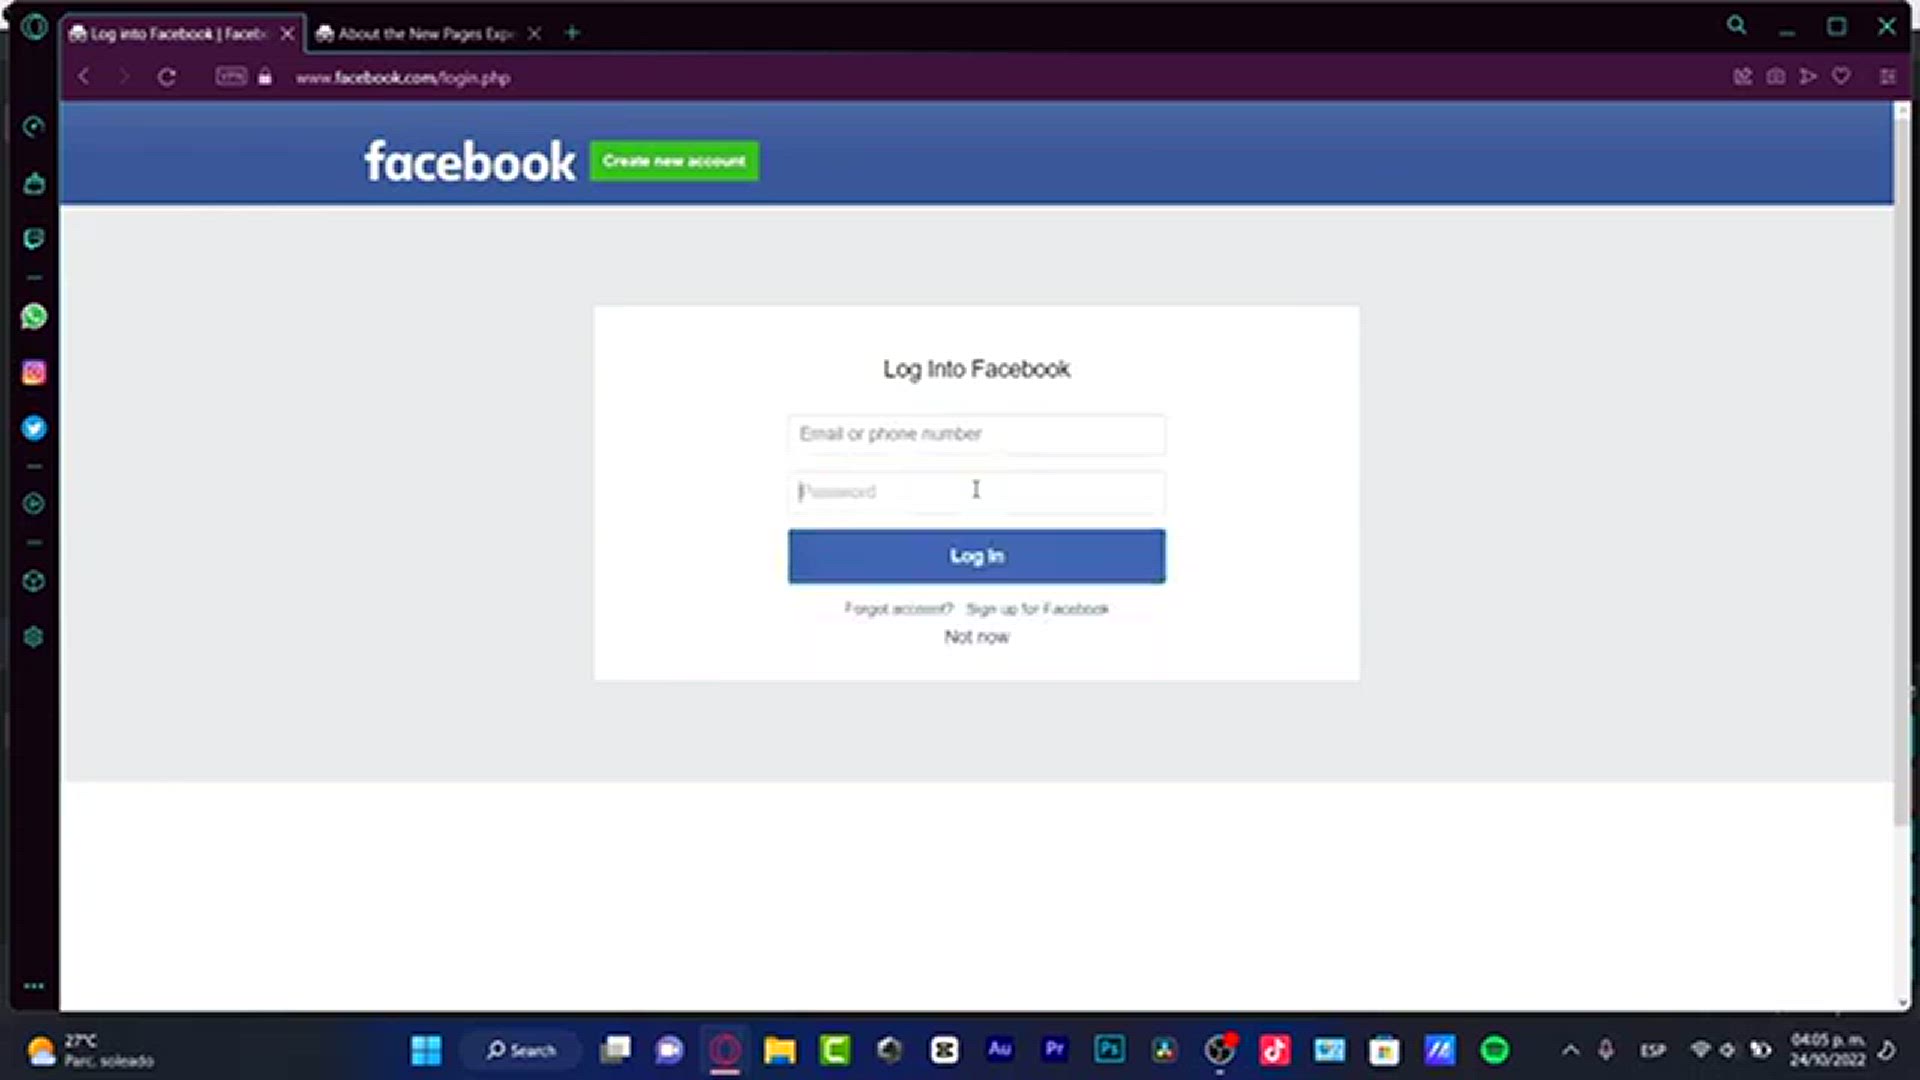Open the three-dots sidebar setup menu
The image size is (1920, 1080).
tap(34, 986)
